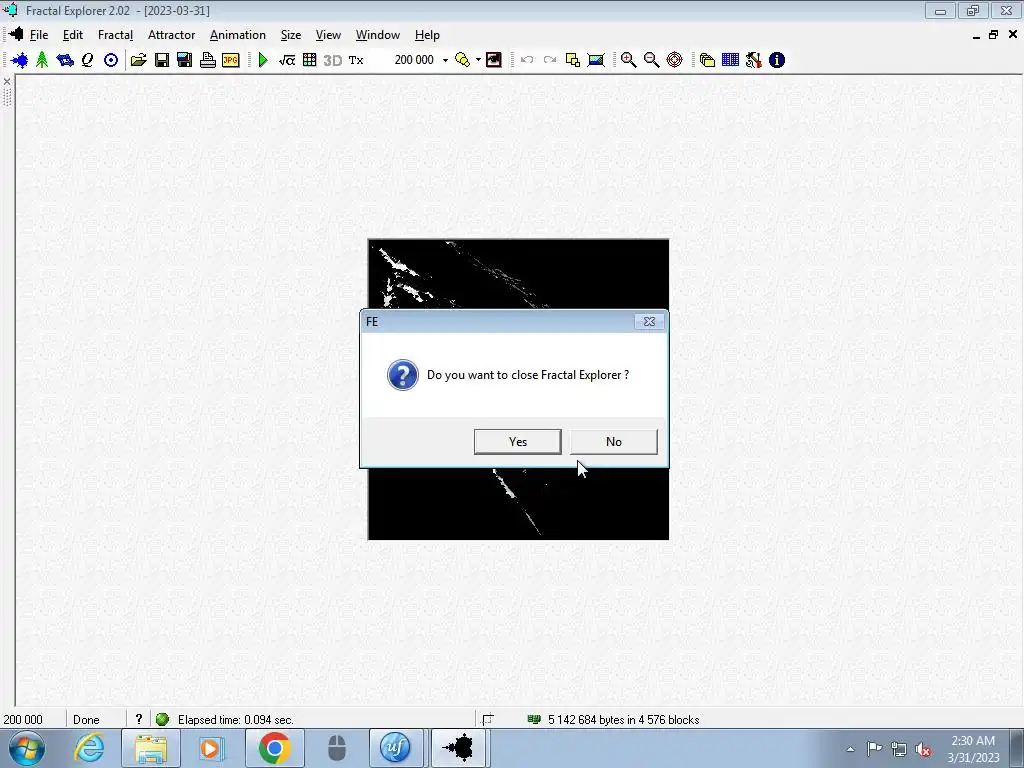
Task: Click the 'Done' status bar text
Action: 86,720
